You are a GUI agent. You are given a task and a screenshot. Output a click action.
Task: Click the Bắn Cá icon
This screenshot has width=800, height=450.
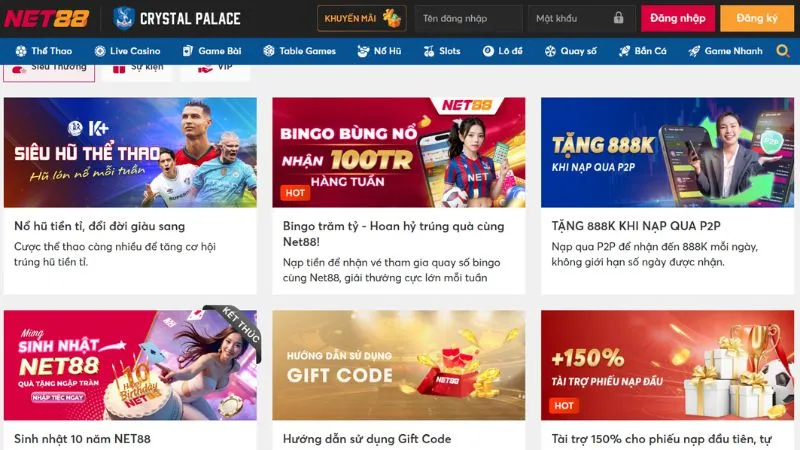click(624, 51)
